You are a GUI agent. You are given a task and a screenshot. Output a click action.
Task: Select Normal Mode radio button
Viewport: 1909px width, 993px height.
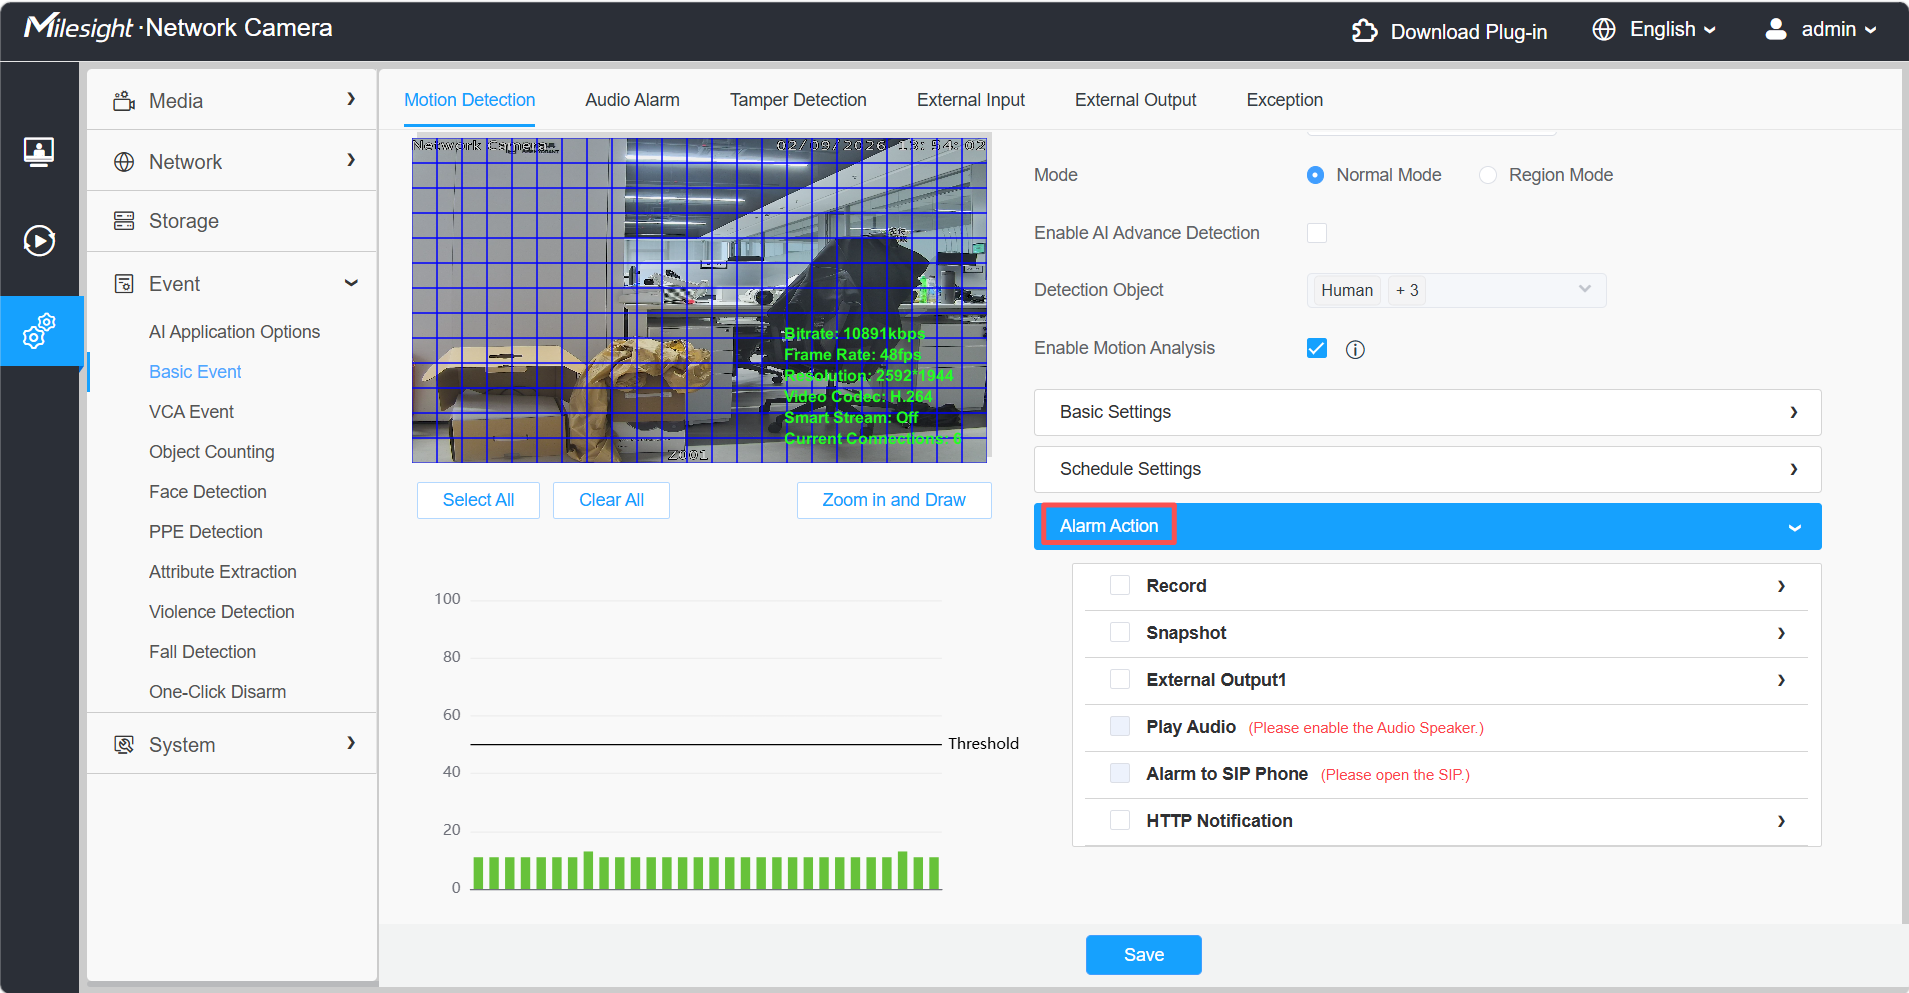pyautogui.click(x=1316, y=175)
